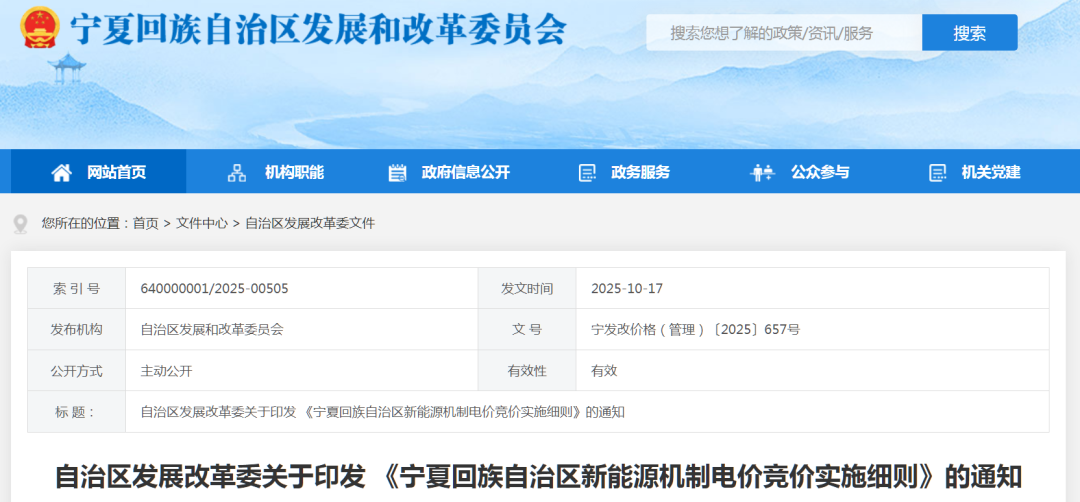Open the 网站首页 navigation tab
The width and height of the screenshot is (1080, 502).
pyautogui.click(x=116, y=172)
